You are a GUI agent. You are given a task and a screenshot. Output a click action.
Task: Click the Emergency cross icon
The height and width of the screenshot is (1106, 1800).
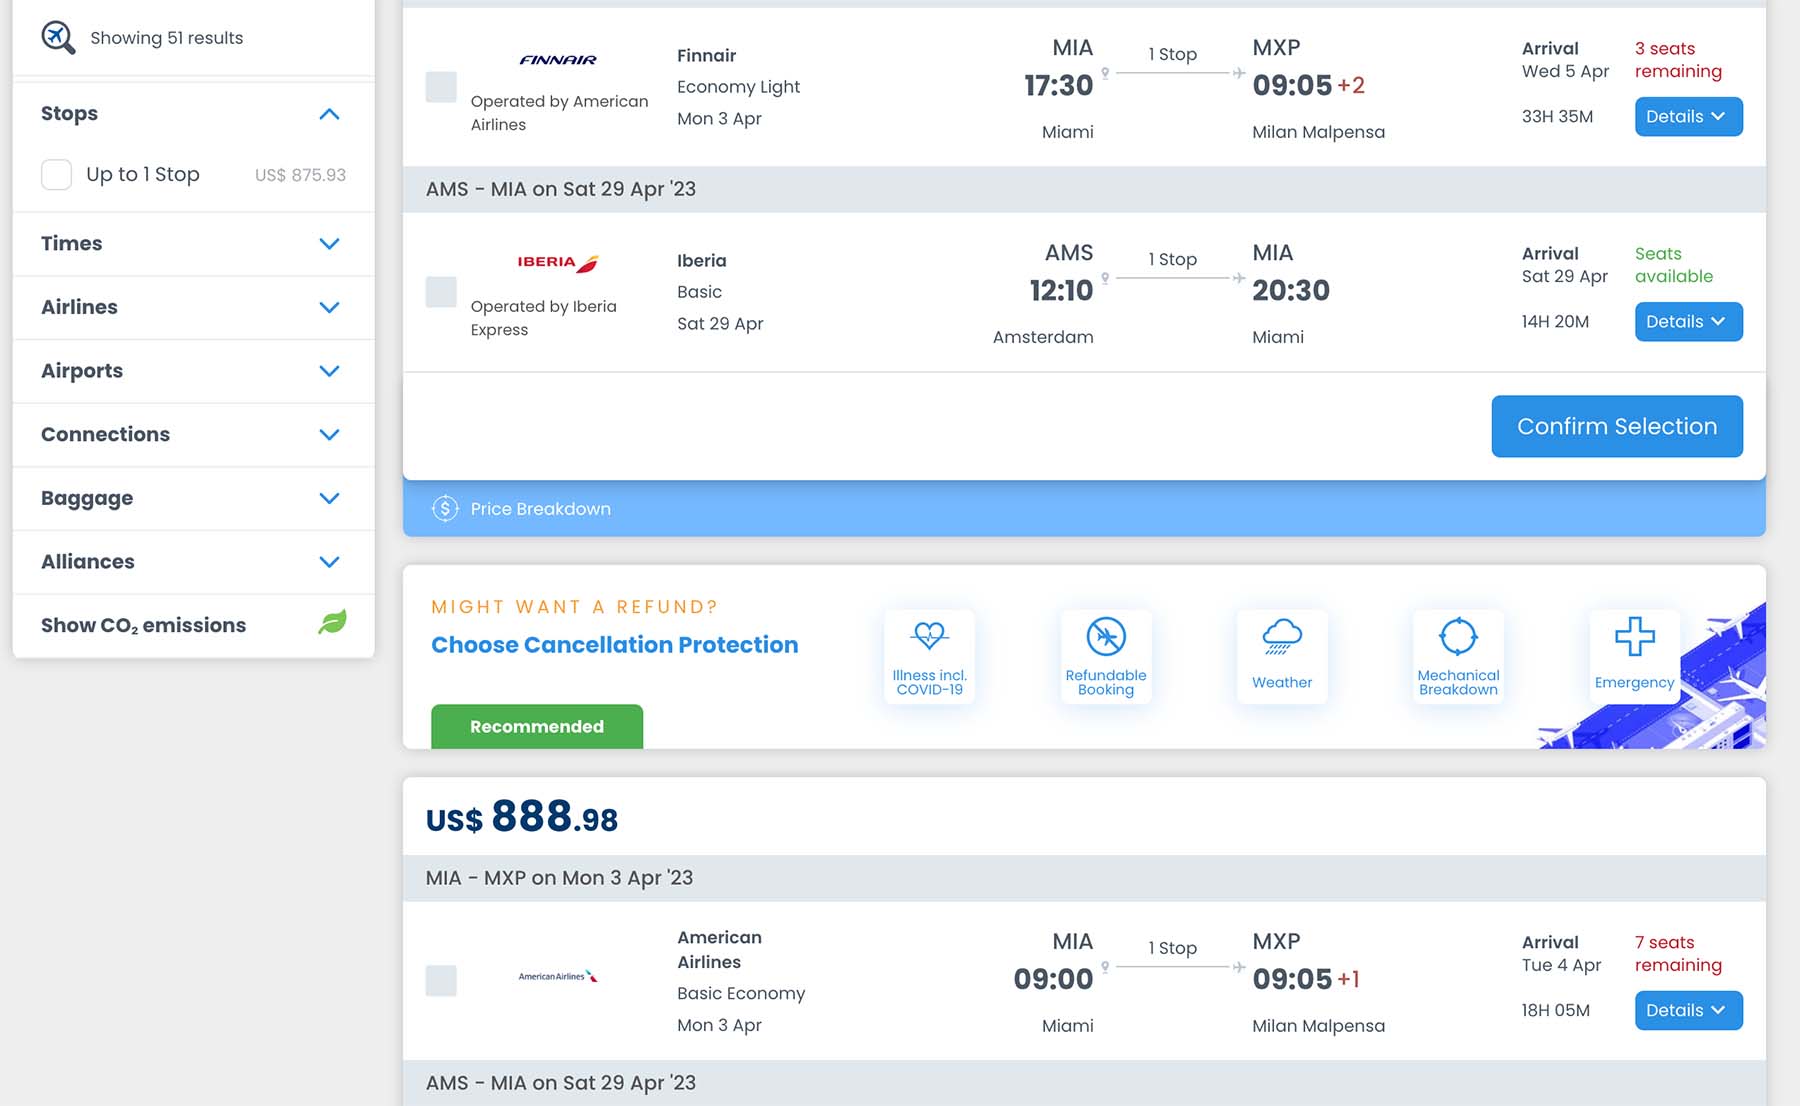point(1634,636)
